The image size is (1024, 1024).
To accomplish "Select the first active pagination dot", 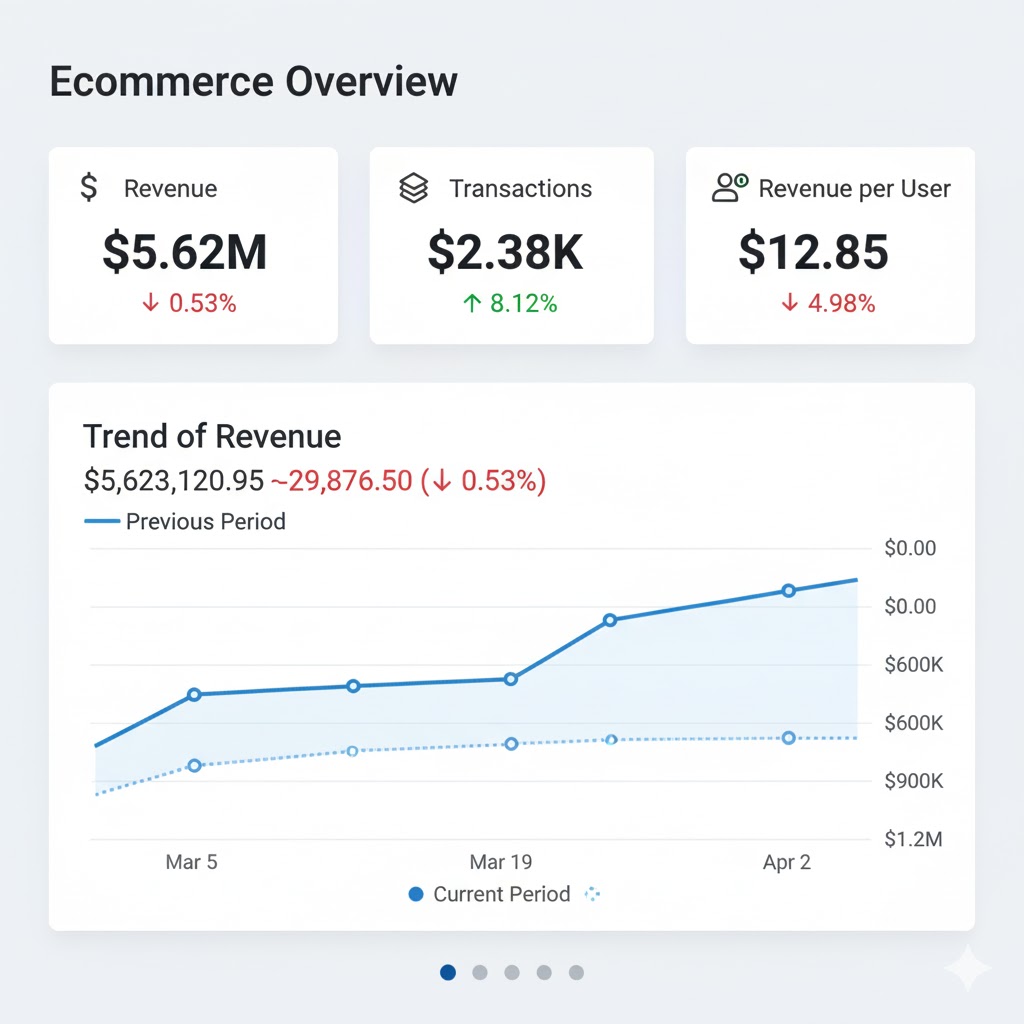I will click(448, 972).
